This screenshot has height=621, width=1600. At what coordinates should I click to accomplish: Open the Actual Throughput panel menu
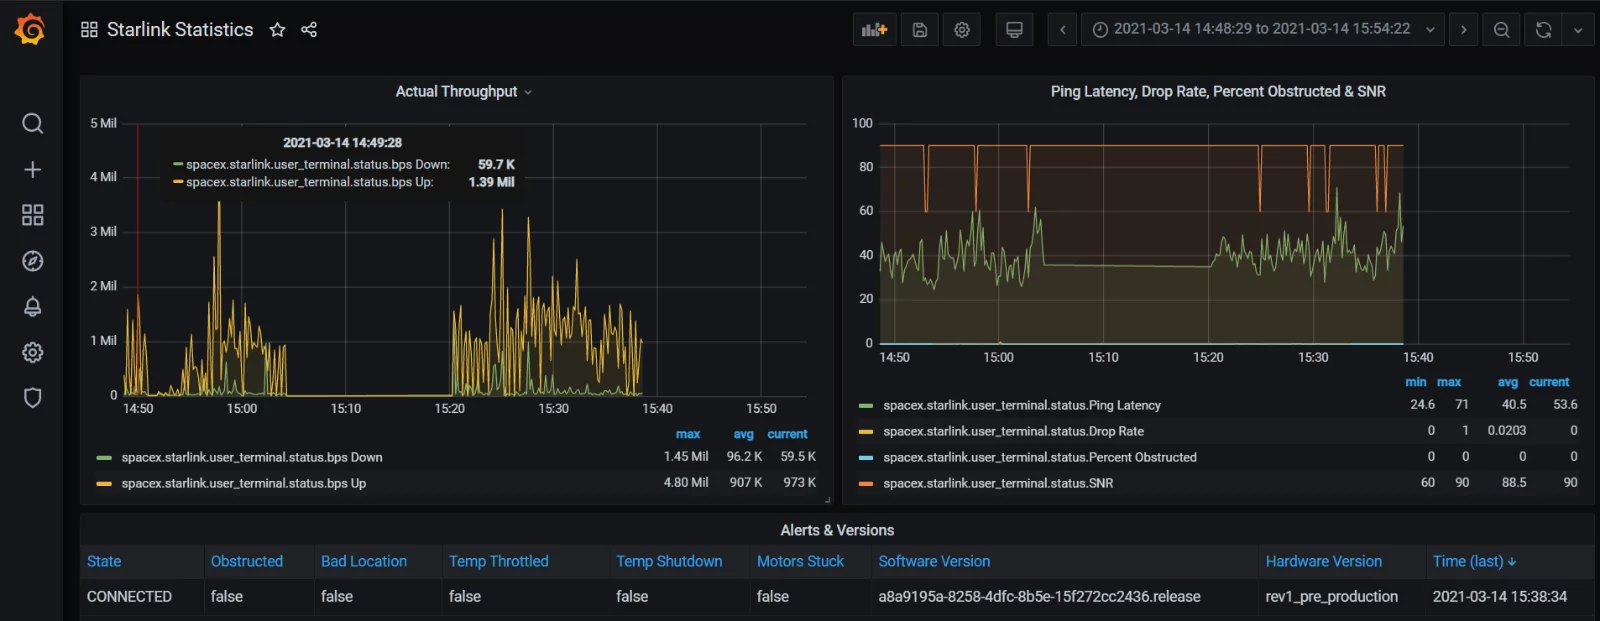pos(463,91)
